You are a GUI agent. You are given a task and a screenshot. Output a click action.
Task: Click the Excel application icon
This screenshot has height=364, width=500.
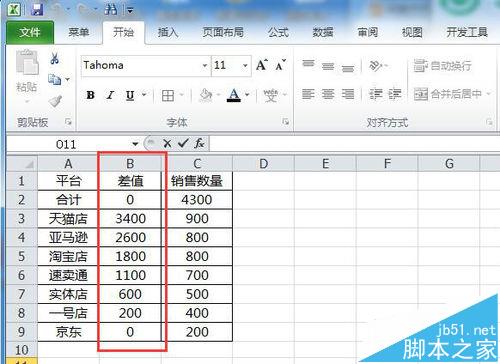[x=14, y=9]
